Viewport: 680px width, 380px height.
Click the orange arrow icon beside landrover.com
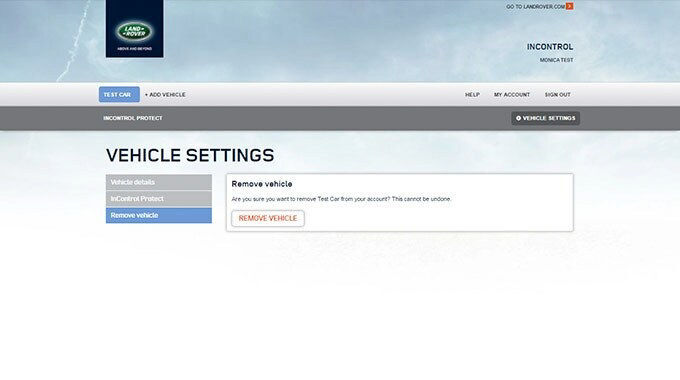point(569,6)
